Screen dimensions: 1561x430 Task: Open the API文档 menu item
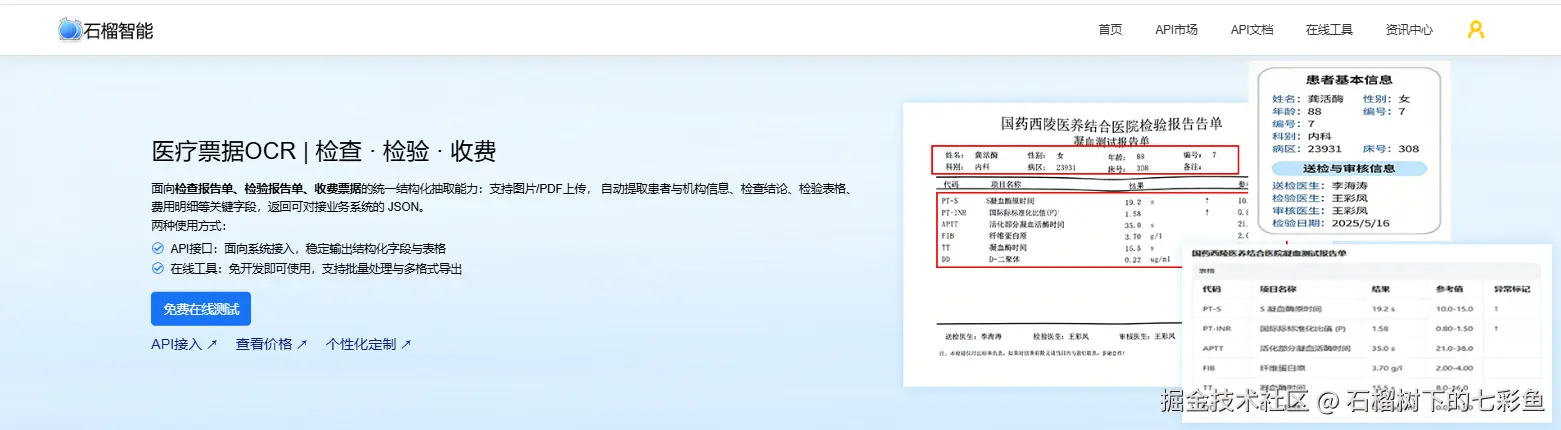tap(1252, 30)
